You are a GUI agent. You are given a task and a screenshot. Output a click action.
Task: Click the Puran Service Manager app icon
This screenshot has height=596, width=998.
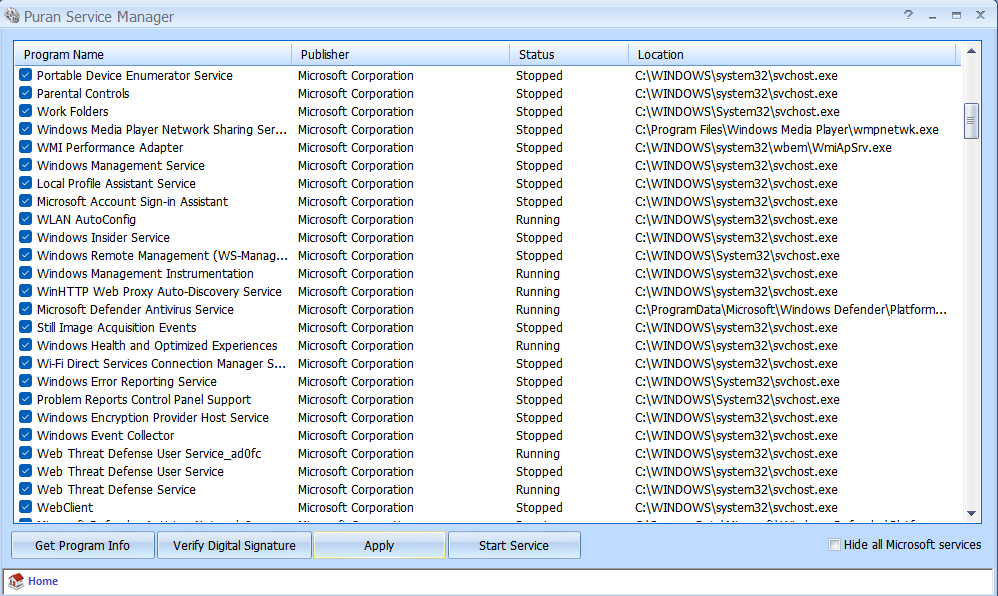(13, 16)
